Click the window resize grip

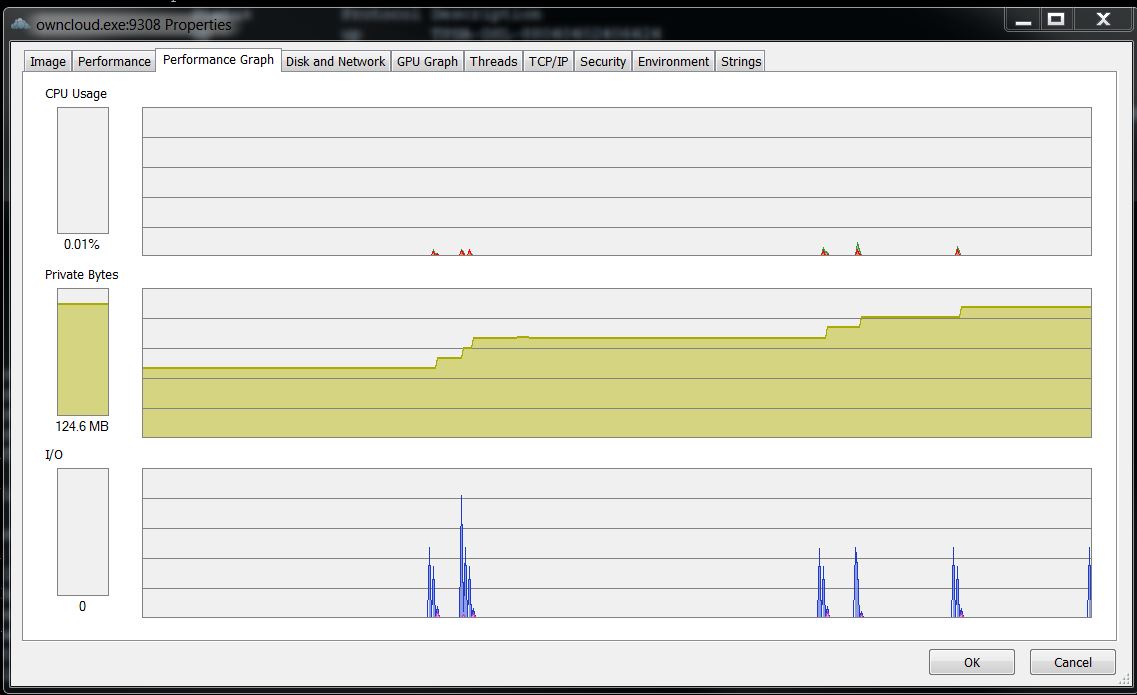tap(1124, 680)
